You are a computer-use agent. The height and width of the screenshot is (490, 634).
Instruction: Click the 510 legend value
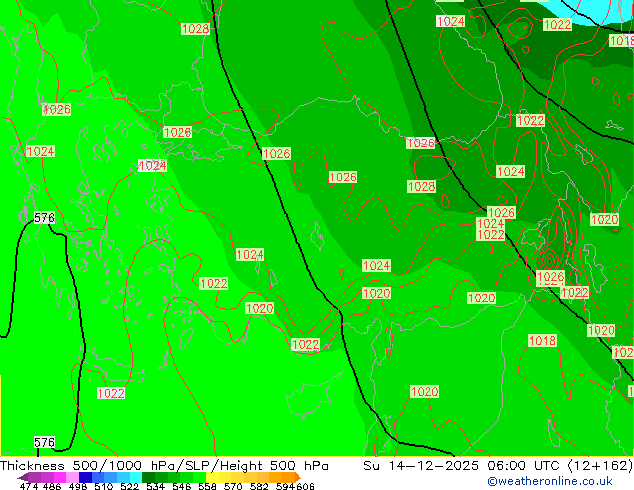pos(103,486)
